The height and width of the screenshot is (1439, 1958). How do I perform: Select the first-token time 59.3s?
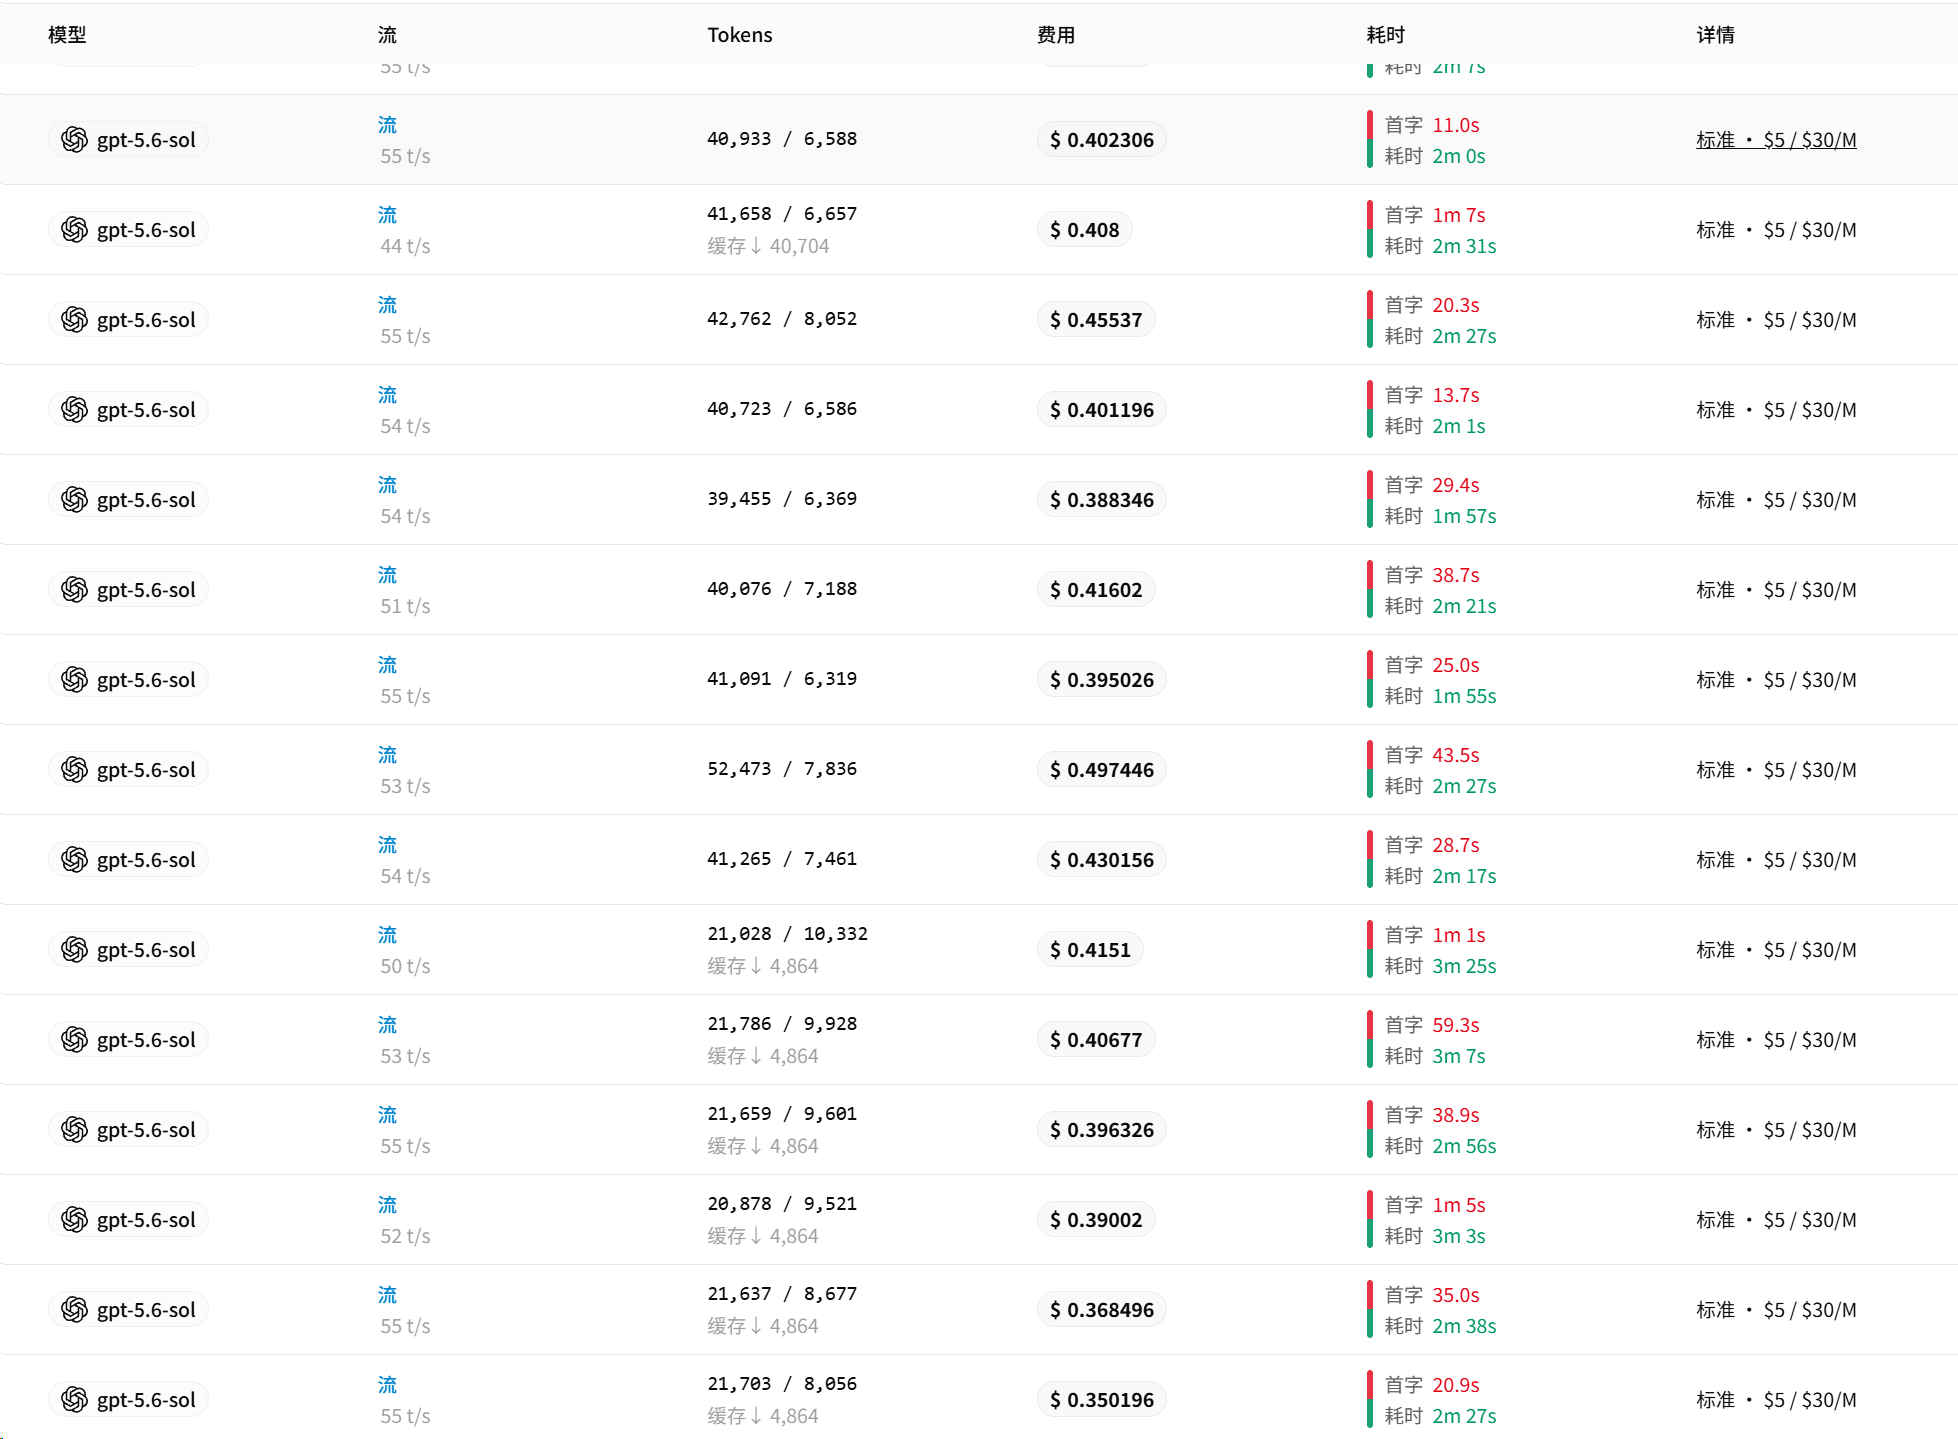pos(1456,1025)
